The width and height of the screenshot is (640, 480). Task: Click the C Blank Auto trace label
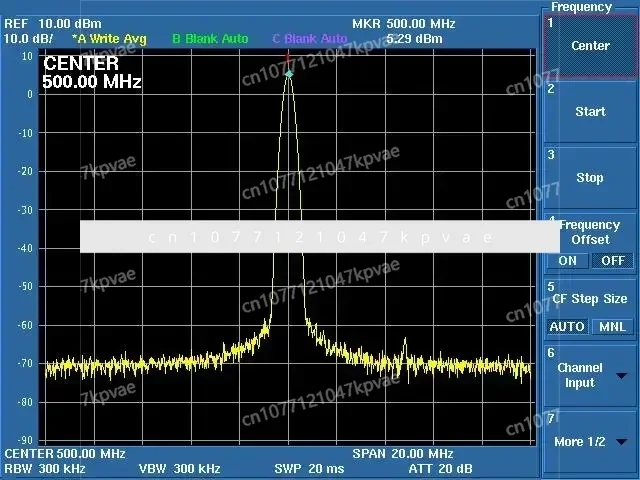[310, 39]
